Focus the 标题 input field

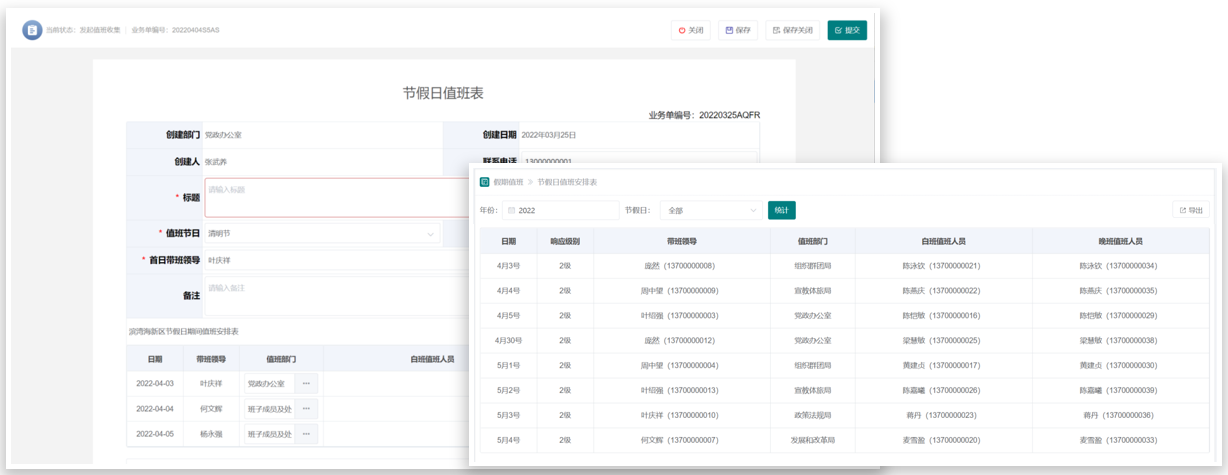(x=335, y=197)
